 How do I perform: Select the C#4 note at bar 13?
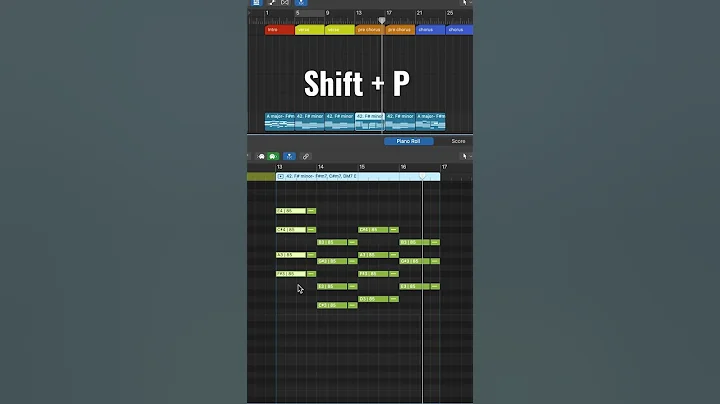coord(291,230)
